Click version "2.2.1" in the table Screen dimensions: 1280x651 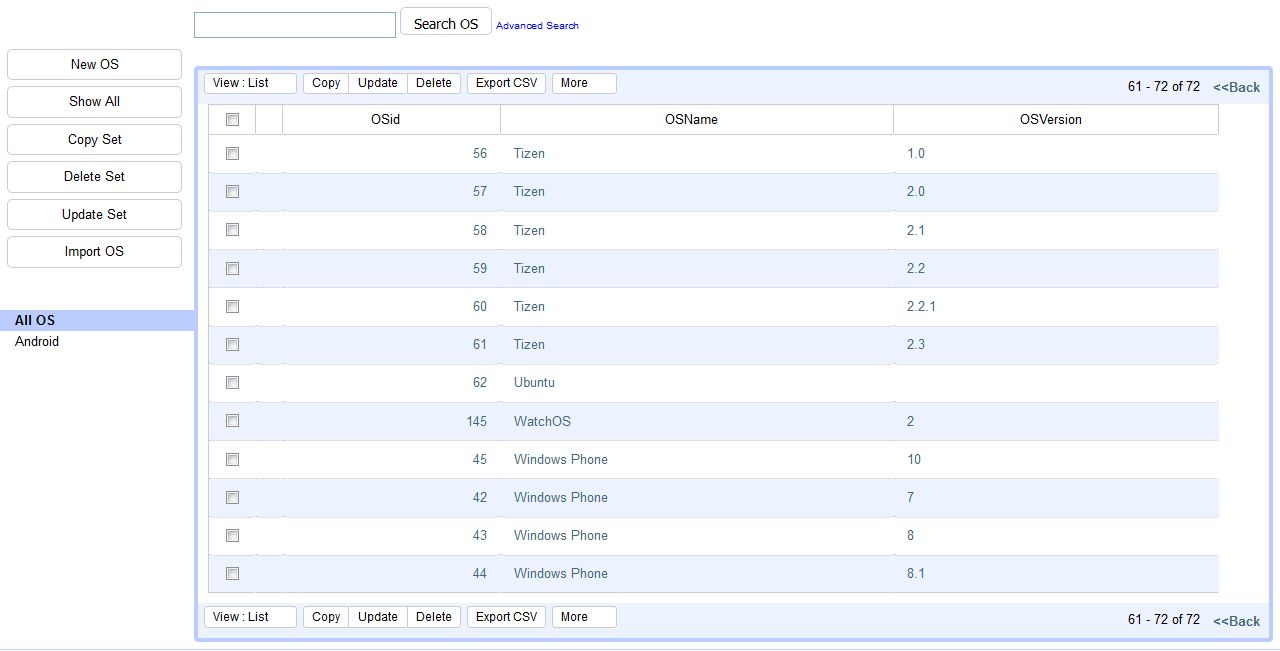[x=921, y=306]
